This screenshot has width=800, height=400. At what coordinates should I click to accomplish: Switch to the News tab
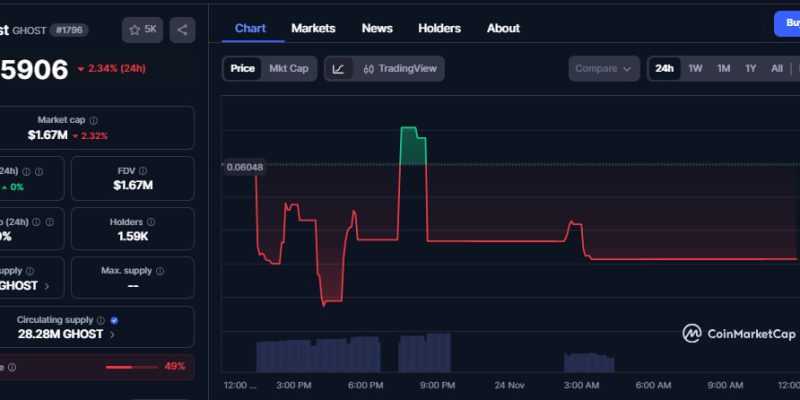[377, 28]
